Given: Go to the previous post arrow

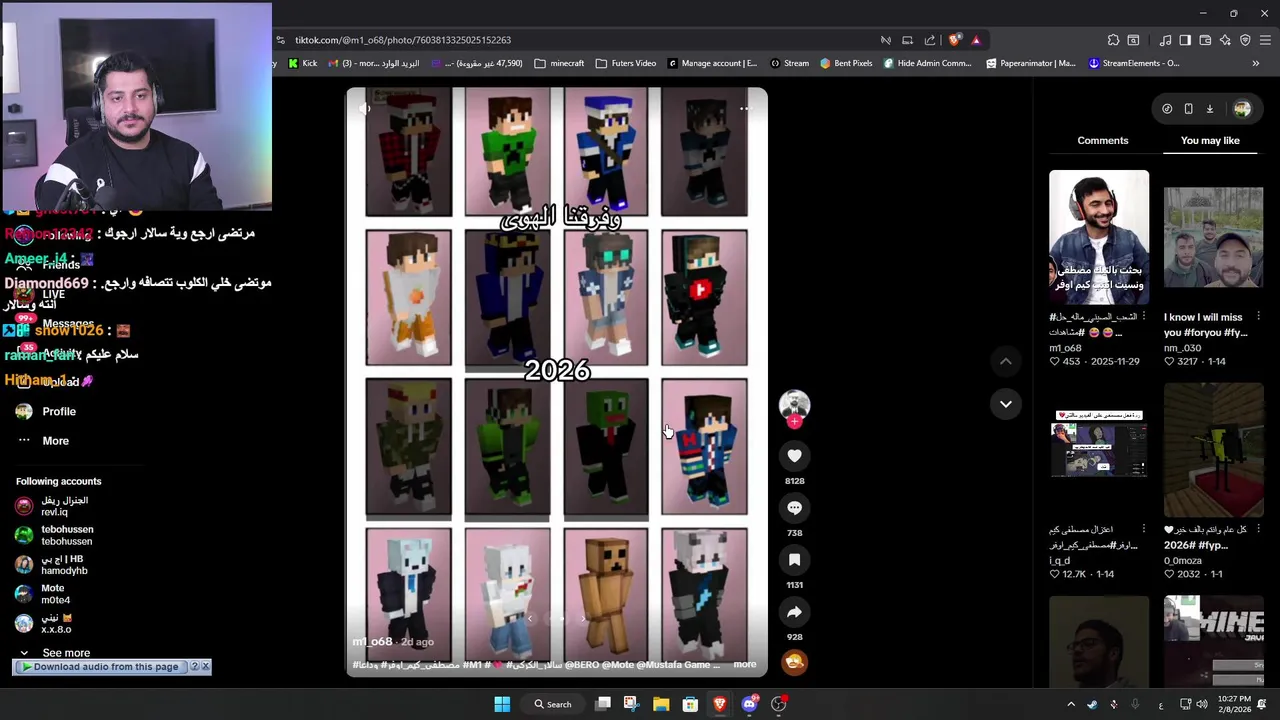Looking at the screenshot, I should click(1006, 361).
